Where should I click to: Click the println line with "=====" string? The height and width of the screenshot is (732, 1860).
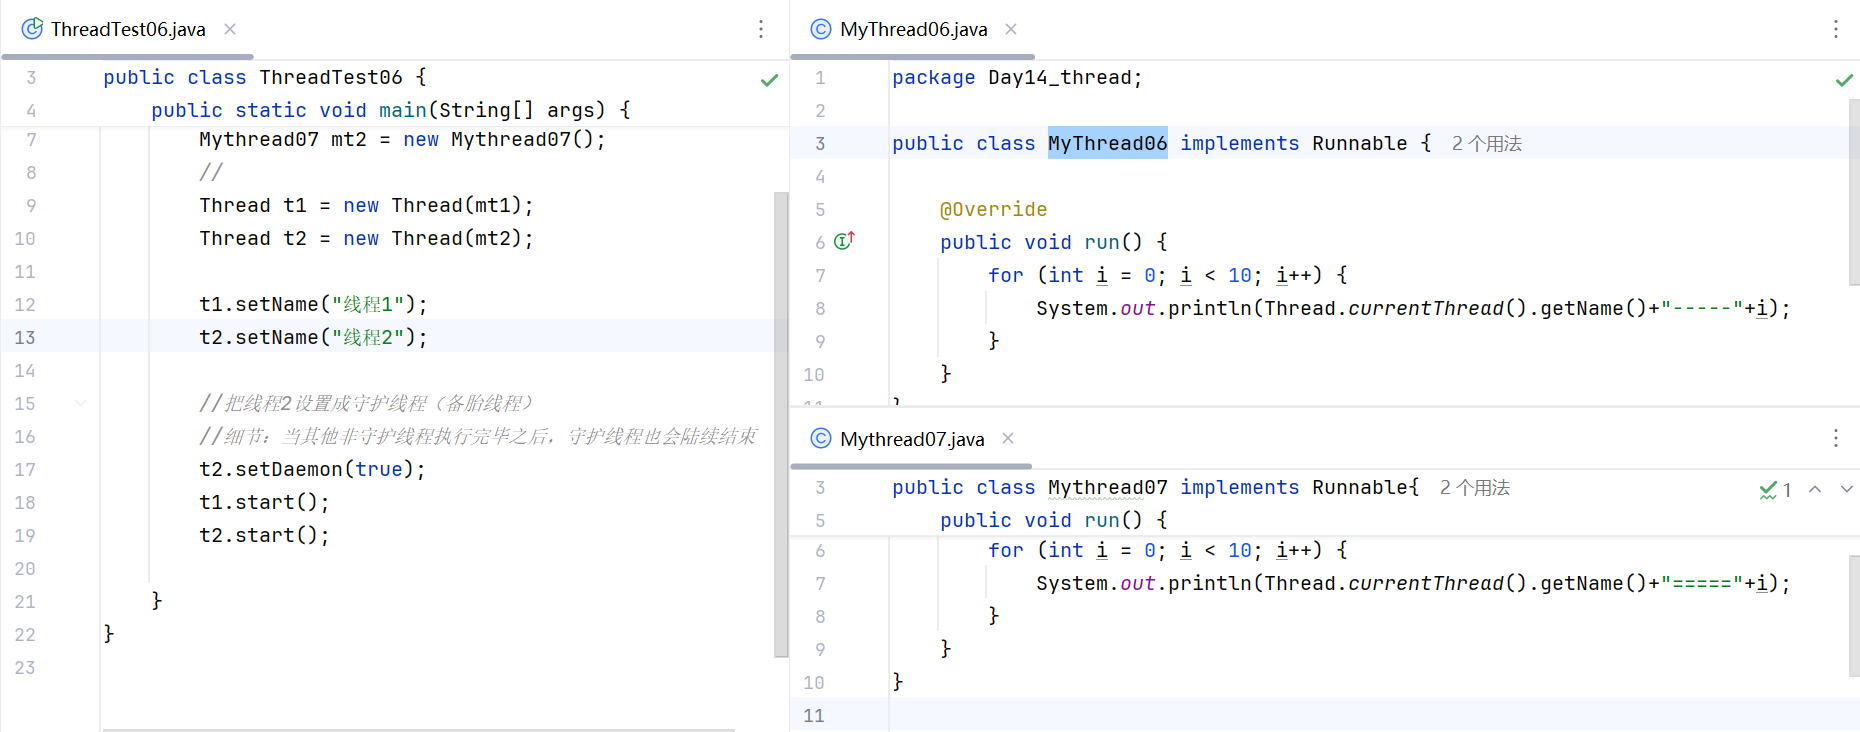[x=1413, y=583]
